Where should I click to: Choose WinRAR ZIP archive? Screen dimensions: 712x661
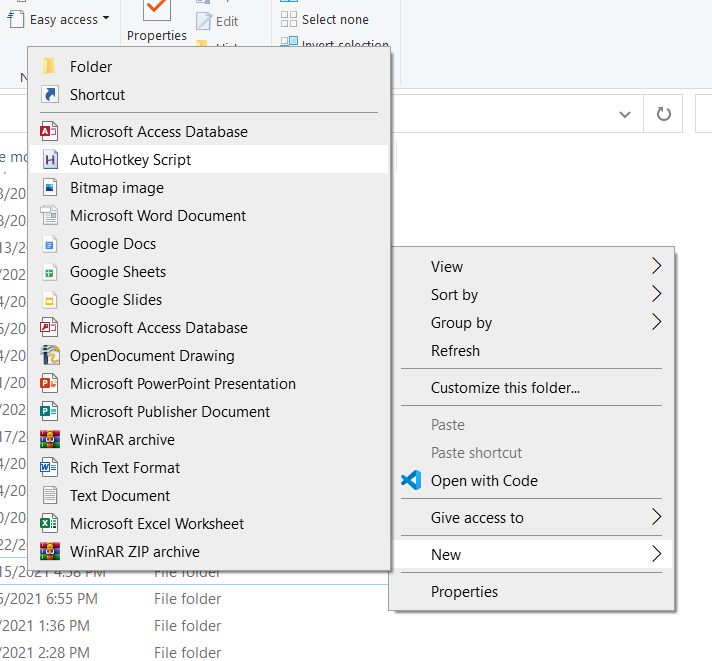point(209,552)
